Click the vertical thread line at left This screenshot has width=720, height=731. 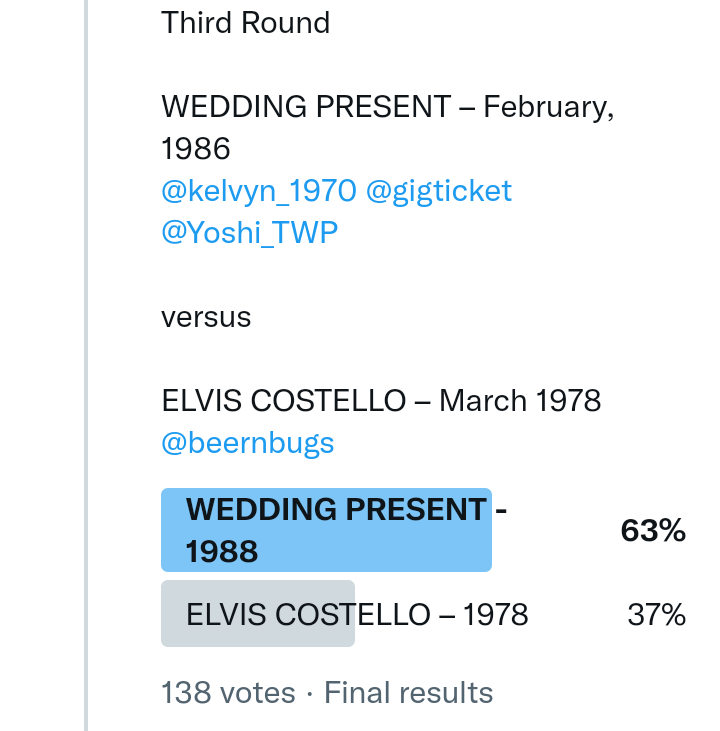(x=86, y=365)
